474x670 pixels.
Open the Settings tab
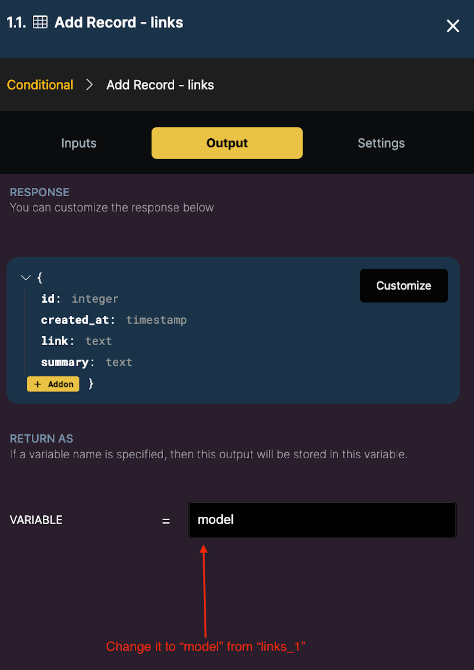coord(381,143)
